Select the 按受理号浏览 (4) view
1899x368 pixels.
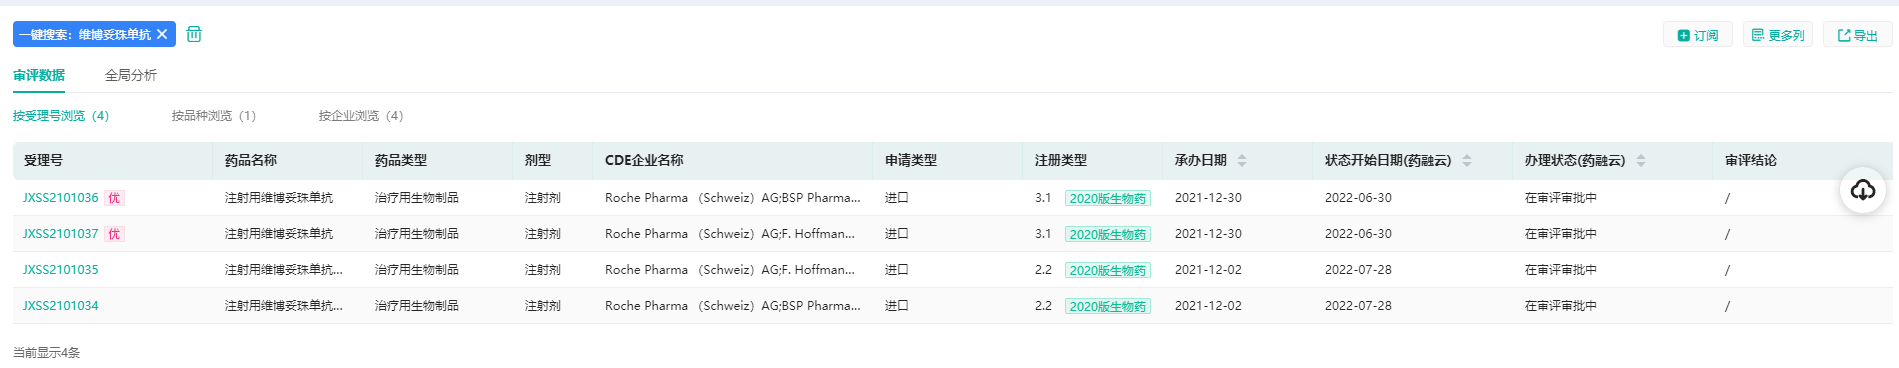click(x=61, y=116)
